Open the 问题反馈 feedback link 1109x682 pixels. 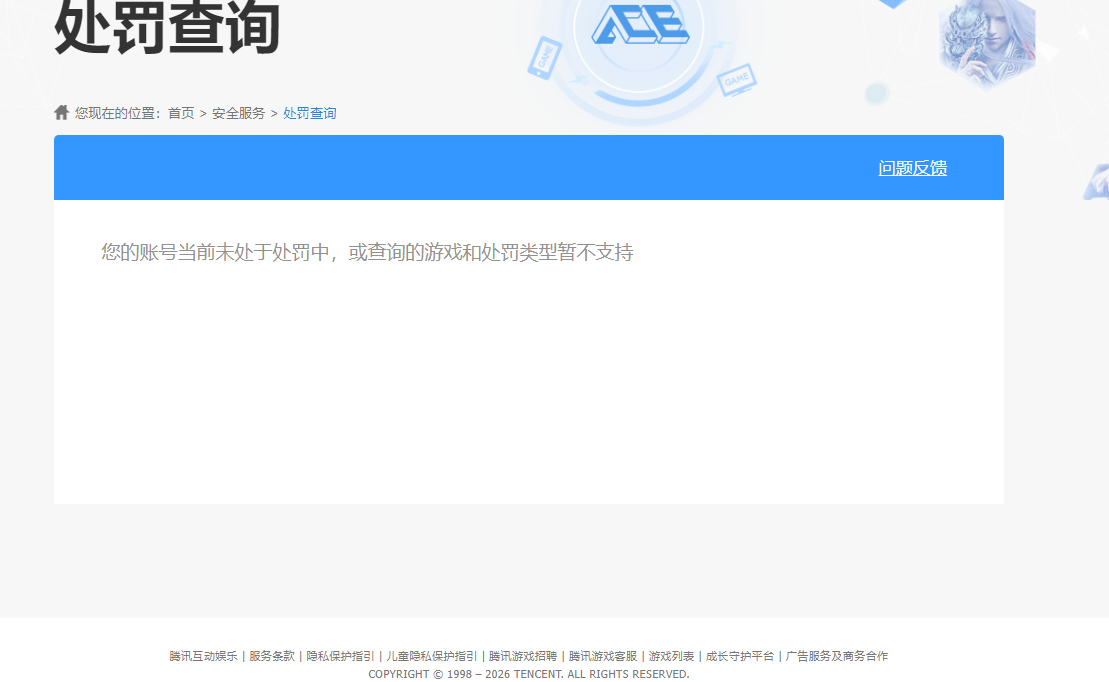coord(913,167)
